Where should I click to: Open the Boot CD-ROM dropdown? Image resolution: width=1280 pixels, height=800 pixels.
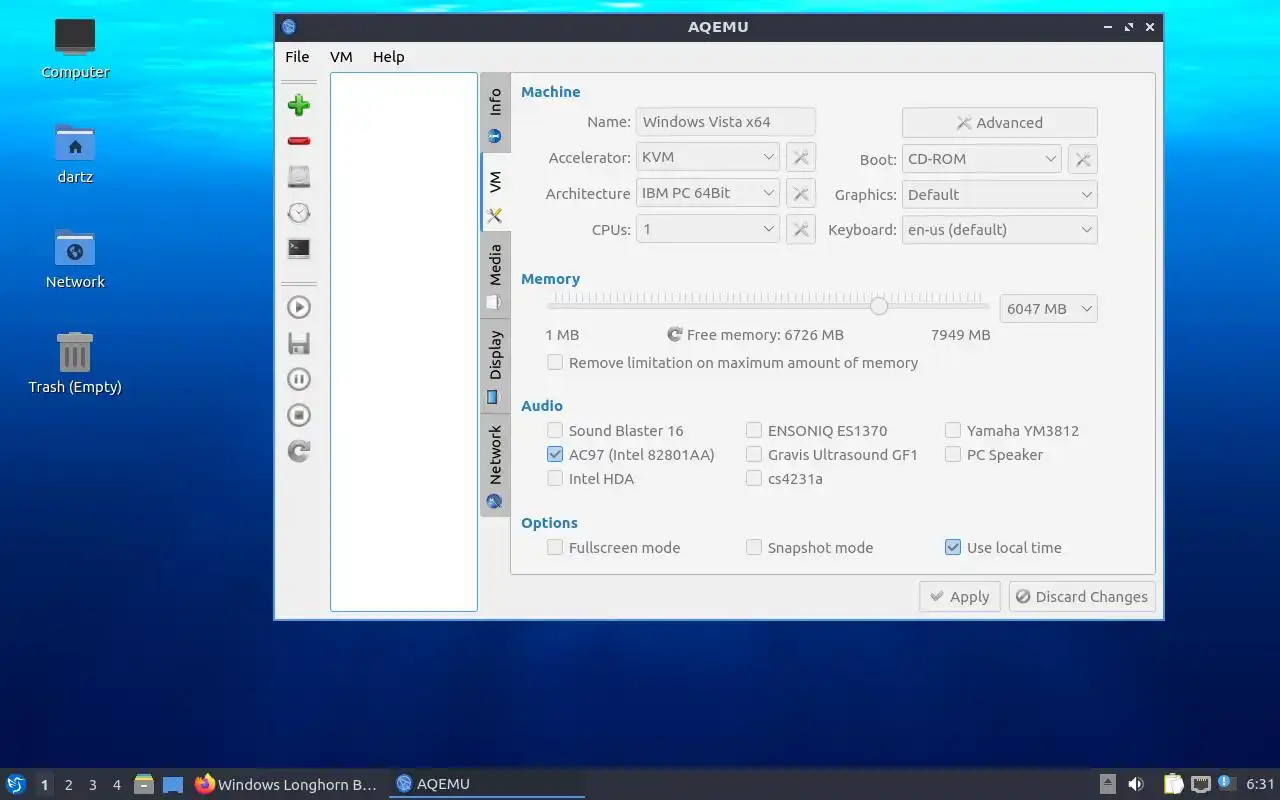coord(981,159)
